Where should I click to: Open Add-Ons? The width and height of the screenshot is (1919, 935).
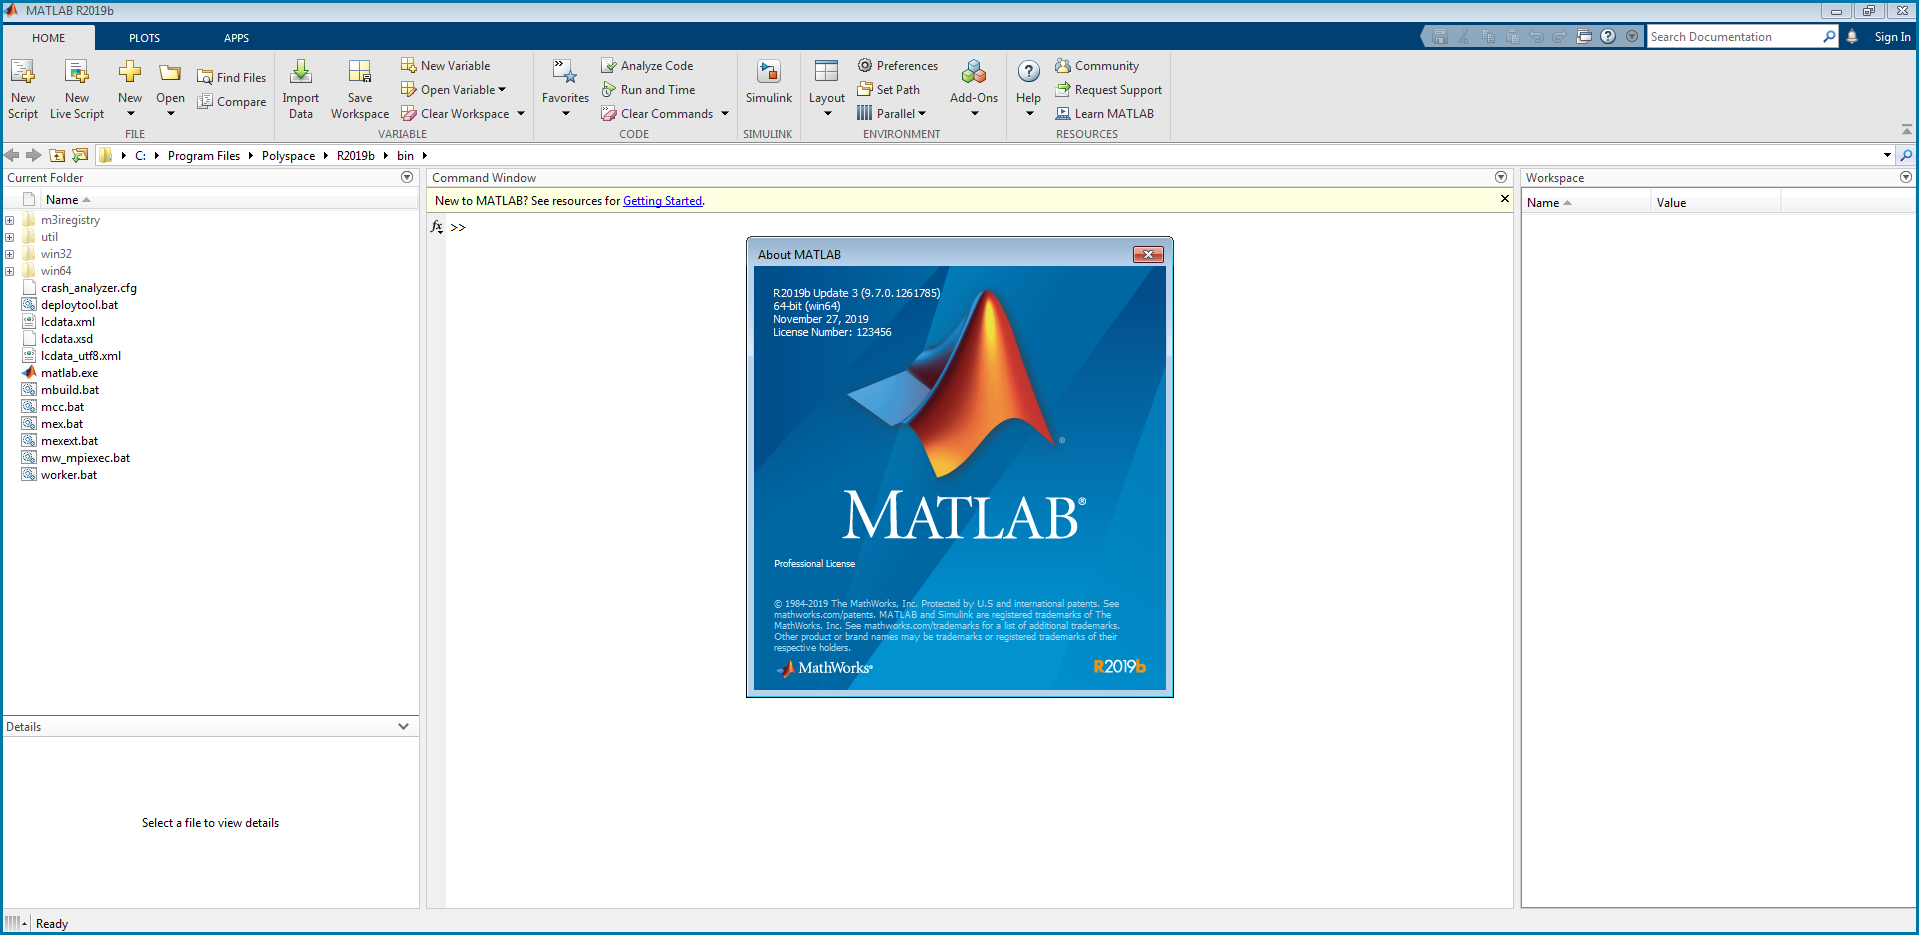pos(974,88)
